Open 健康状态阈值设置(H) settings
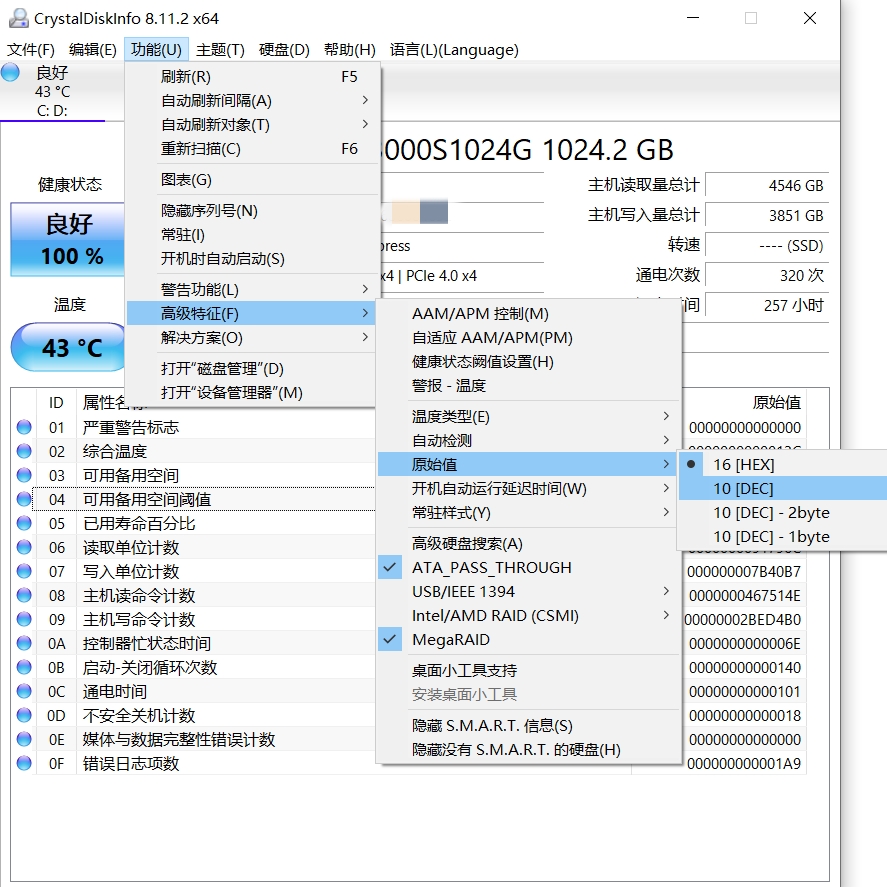This screenshot has height=887, width=887. tap(528, 361)
